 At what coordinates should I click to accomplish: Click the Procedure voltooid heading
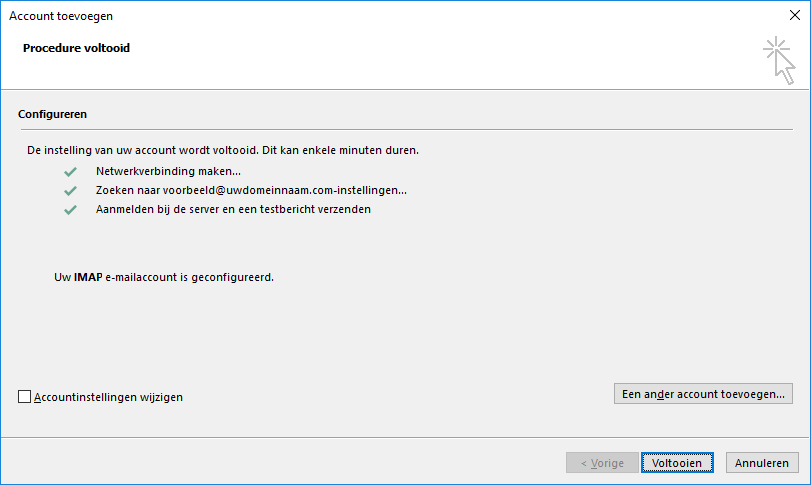[77, 48]
